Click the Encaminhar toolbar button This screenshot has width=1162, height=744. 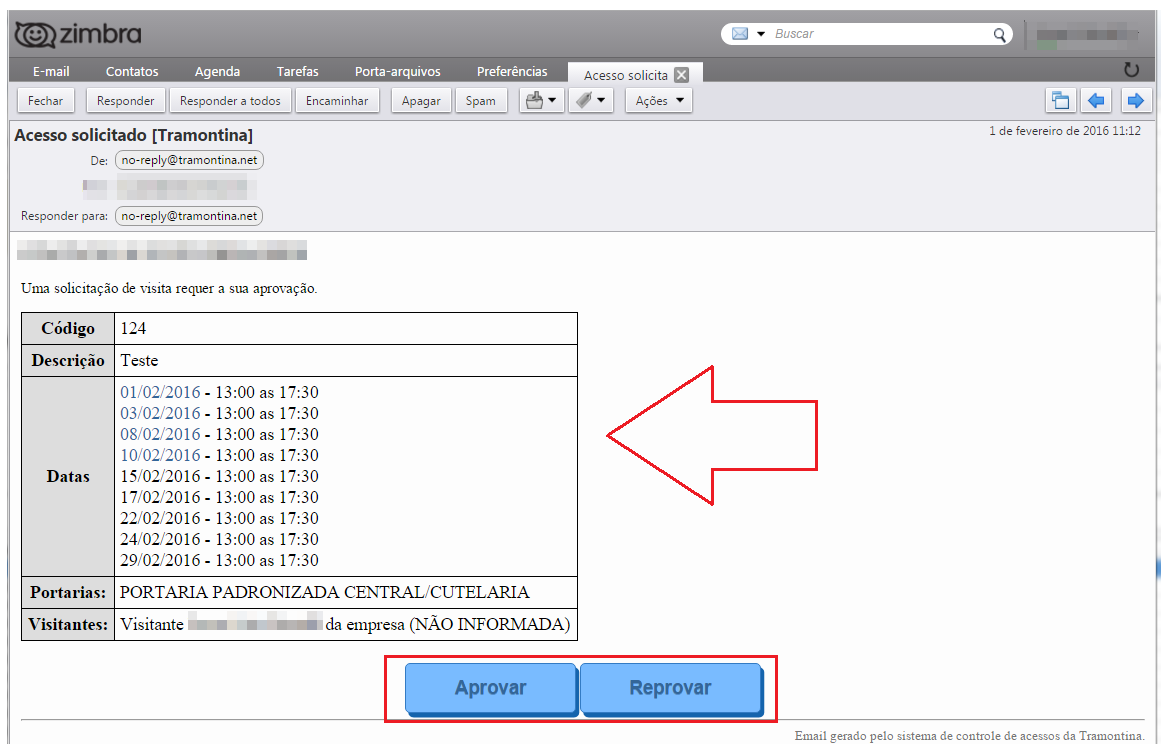coord(337,101)
